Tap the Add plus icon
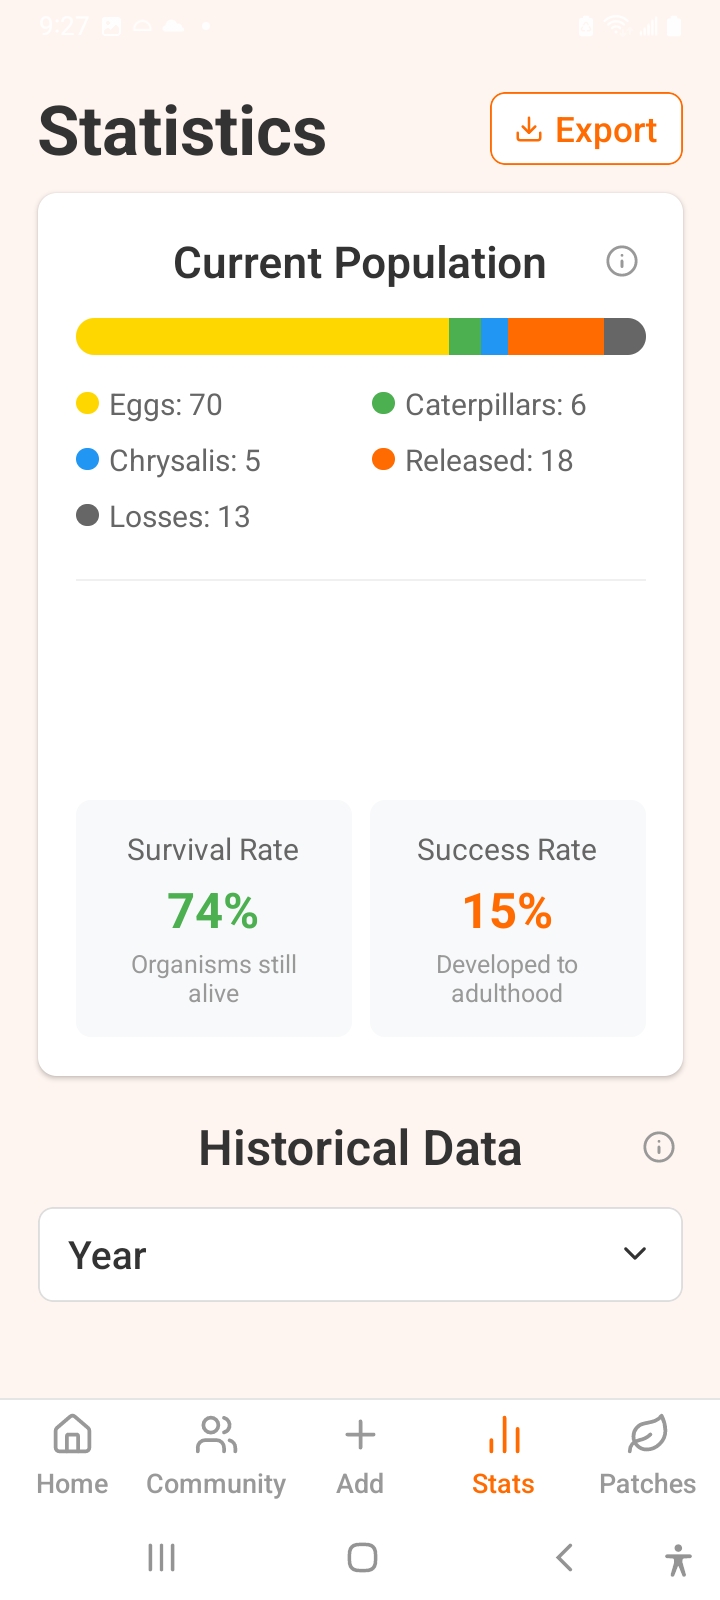This screenshot has height=1600, width=720. point(360,1436)
